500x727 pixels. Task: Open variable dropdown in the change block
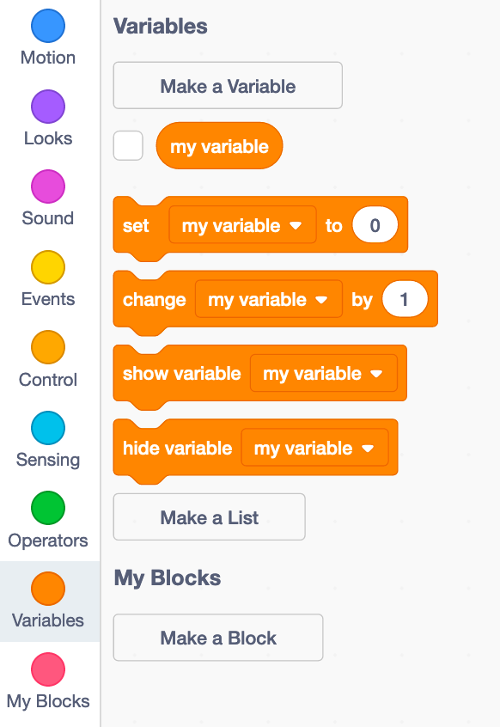(x=269, y=300)
